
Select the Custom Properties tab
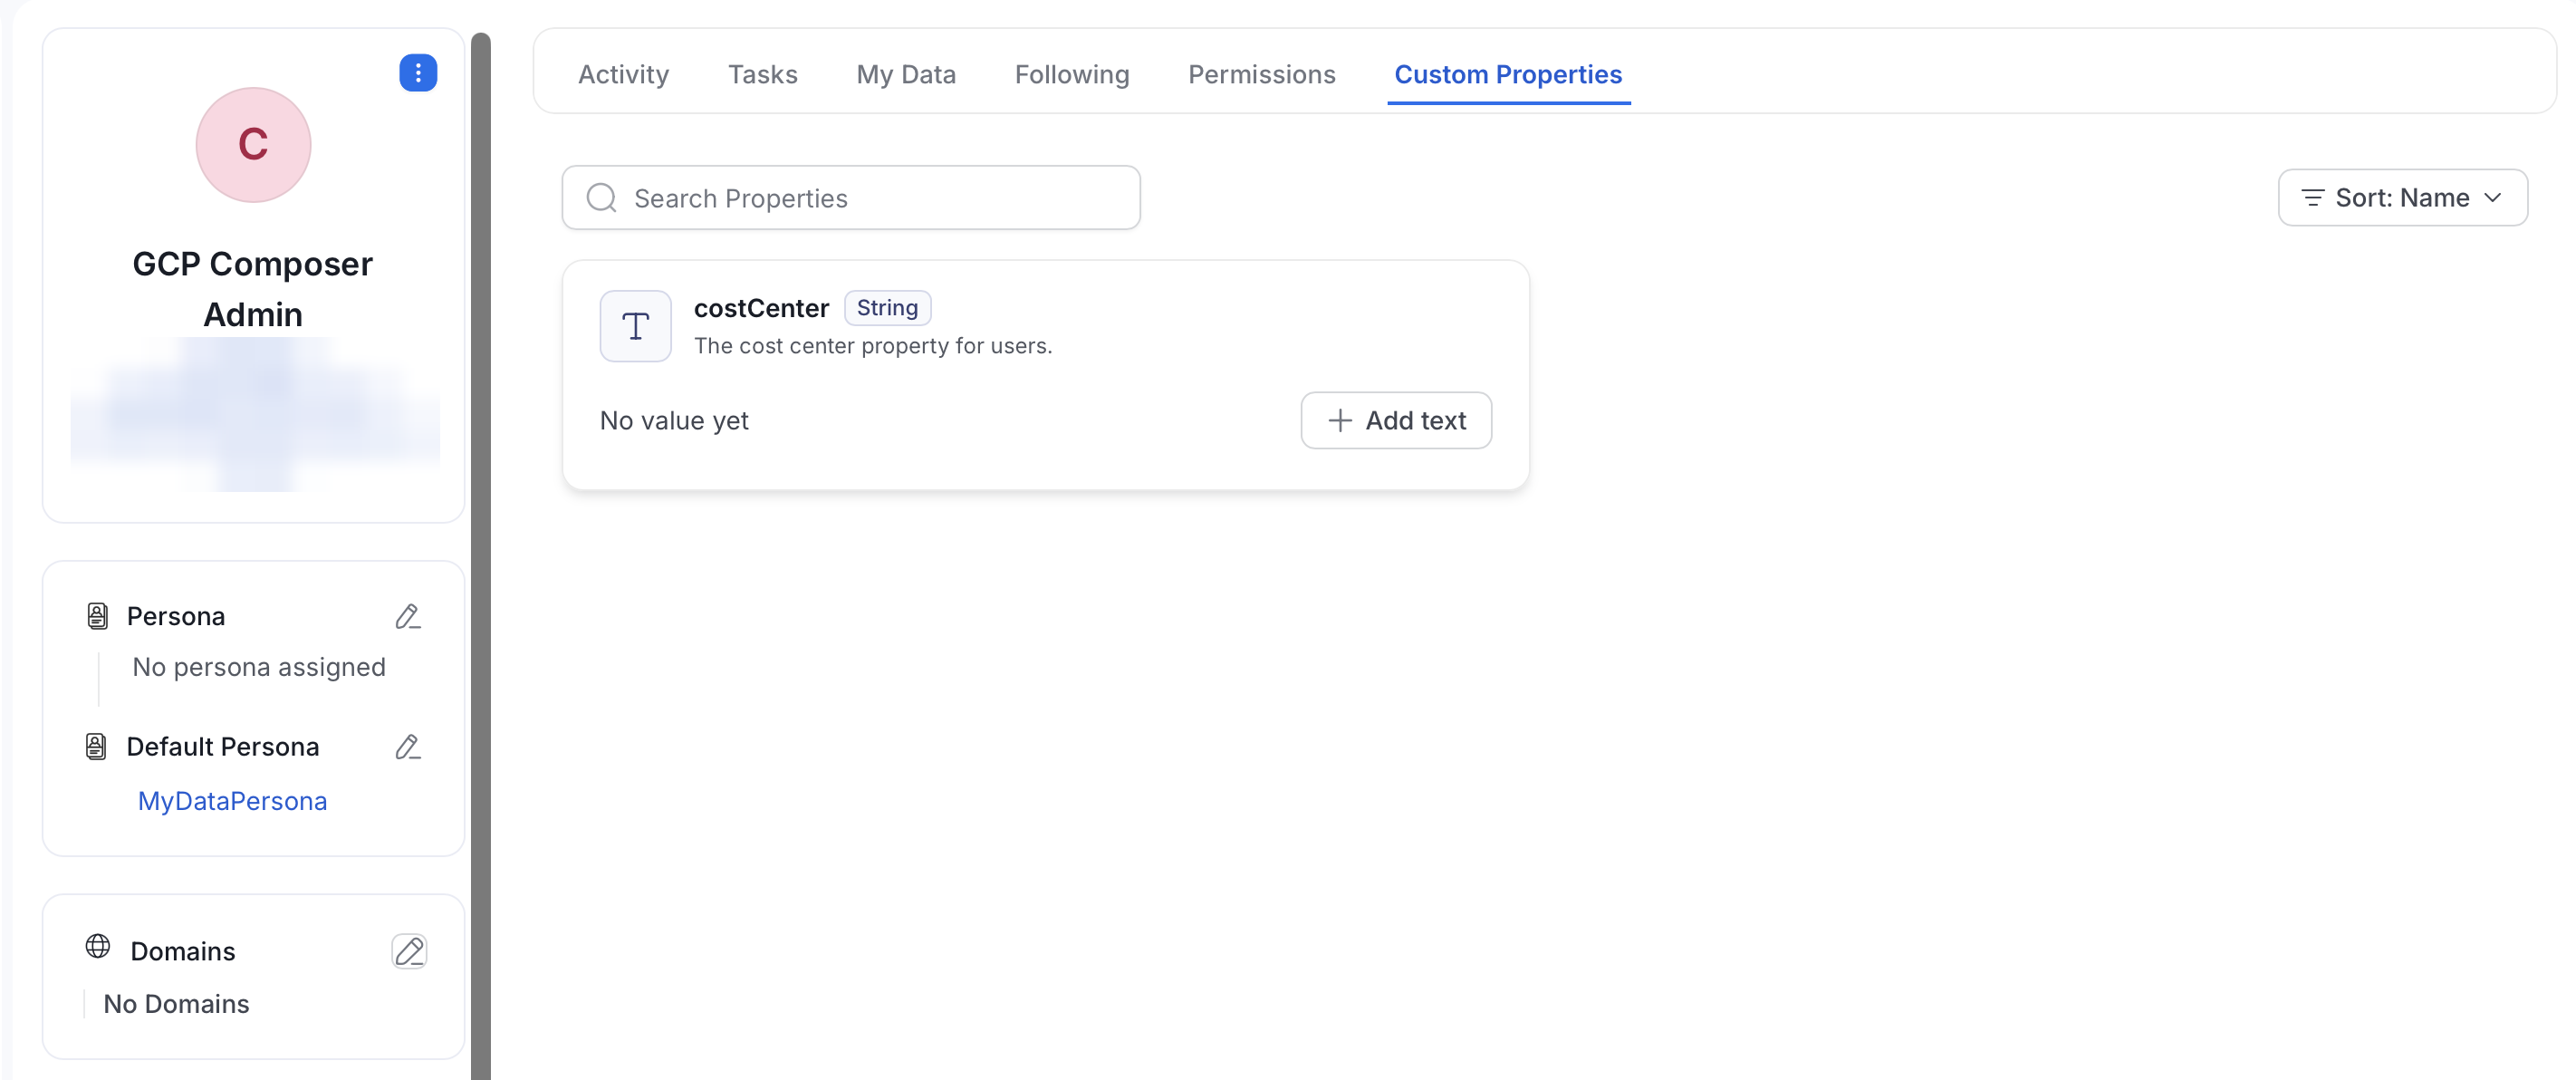[1508, 74]
